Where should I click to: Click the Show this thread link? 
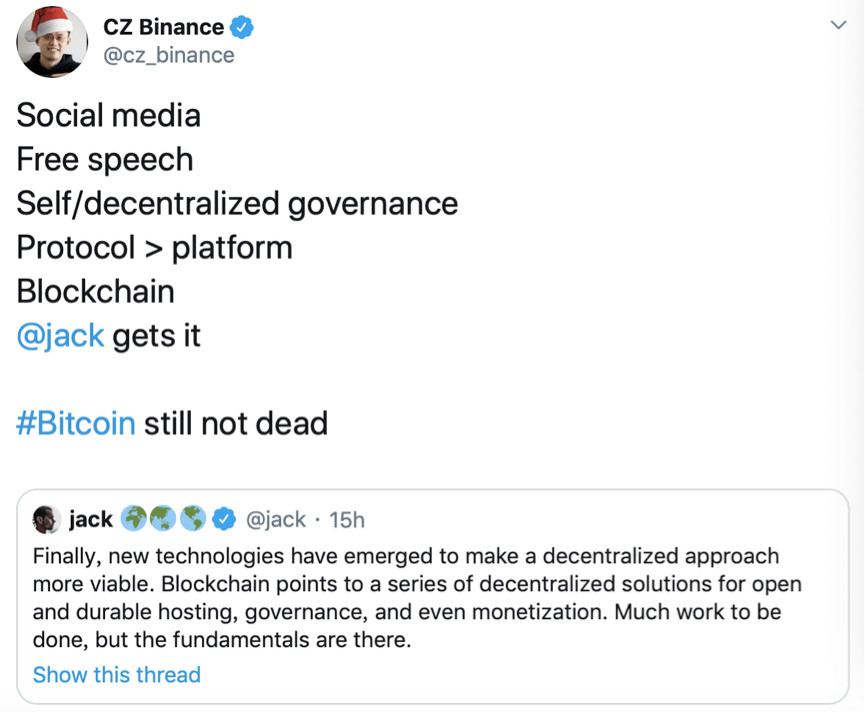116,674
